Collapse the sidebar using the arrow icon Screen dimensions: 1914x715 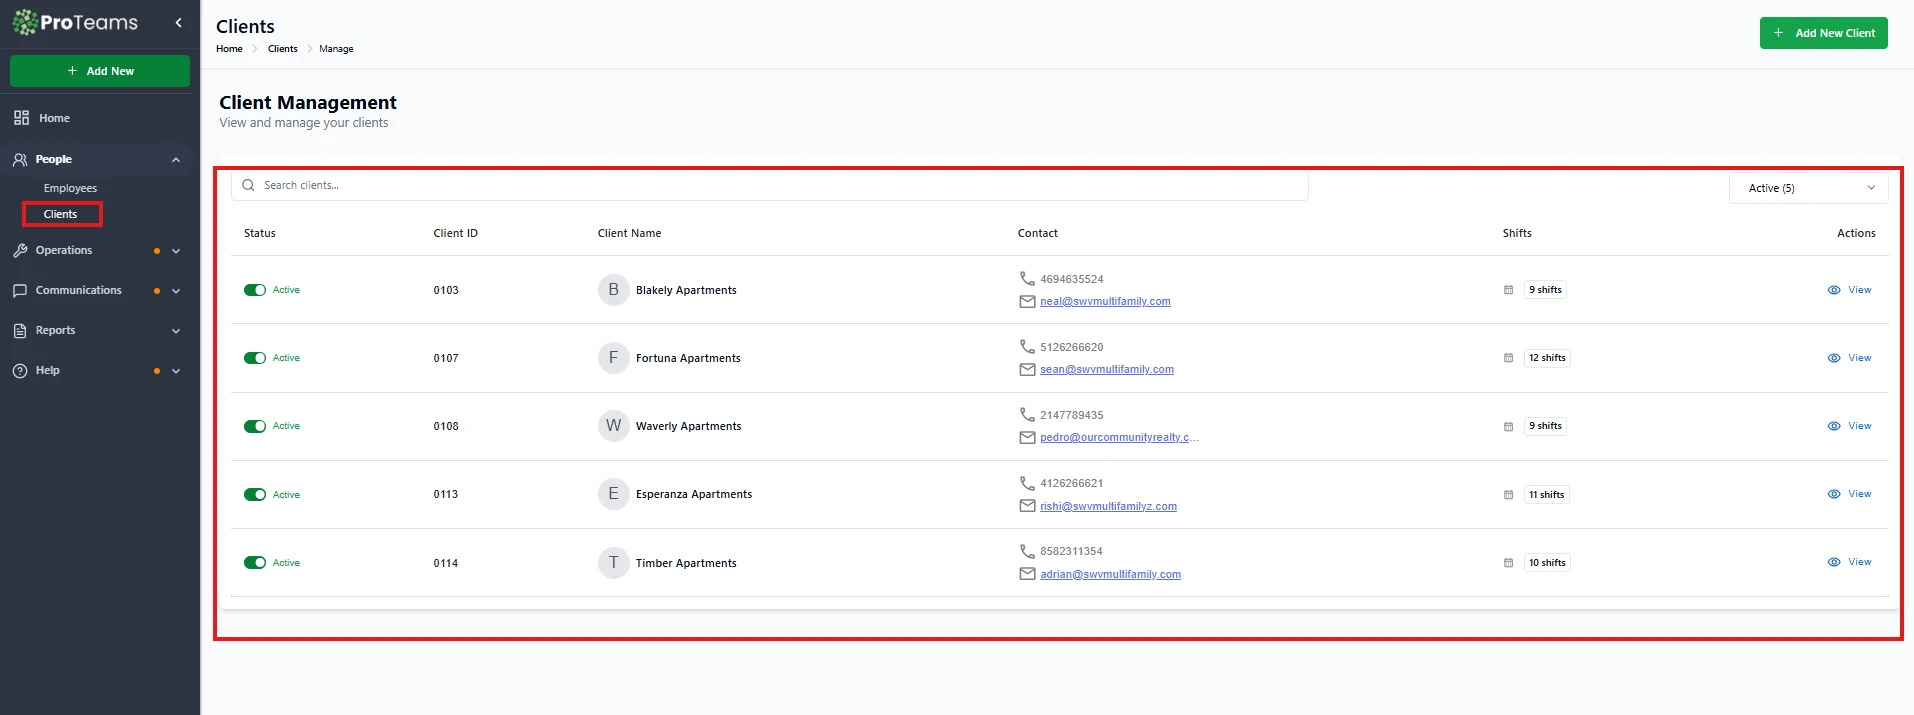[178, 22]
